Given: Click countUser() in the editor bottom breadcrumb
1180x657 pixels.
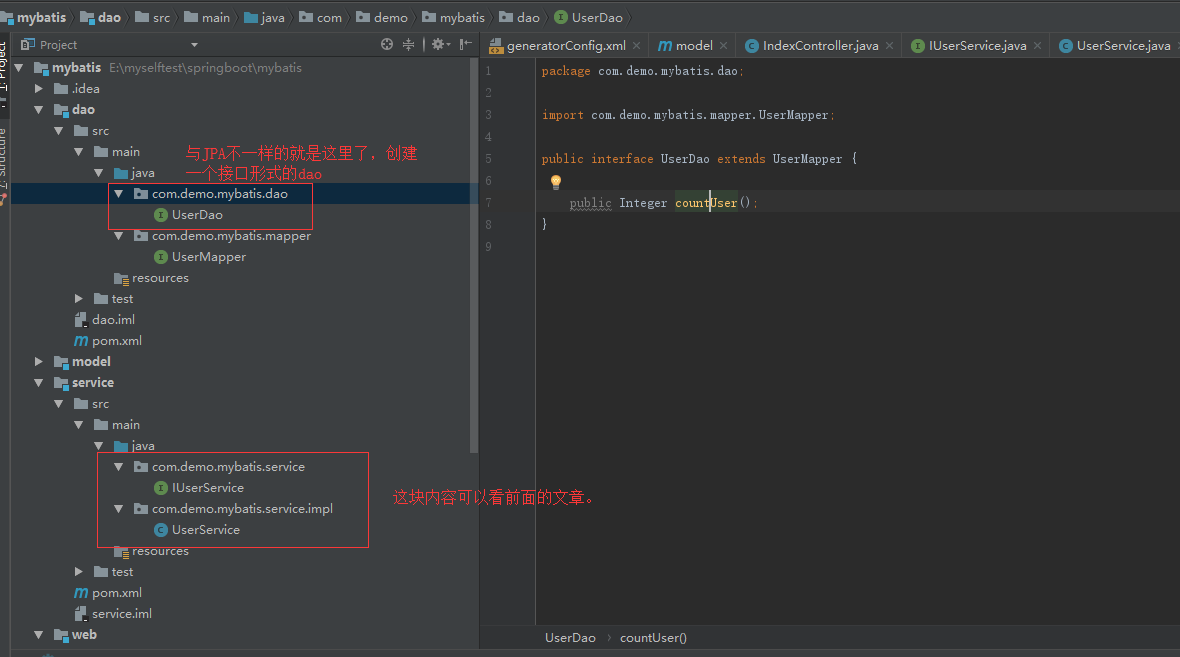Looking at the screenshot, I should [x=653, y=638].
